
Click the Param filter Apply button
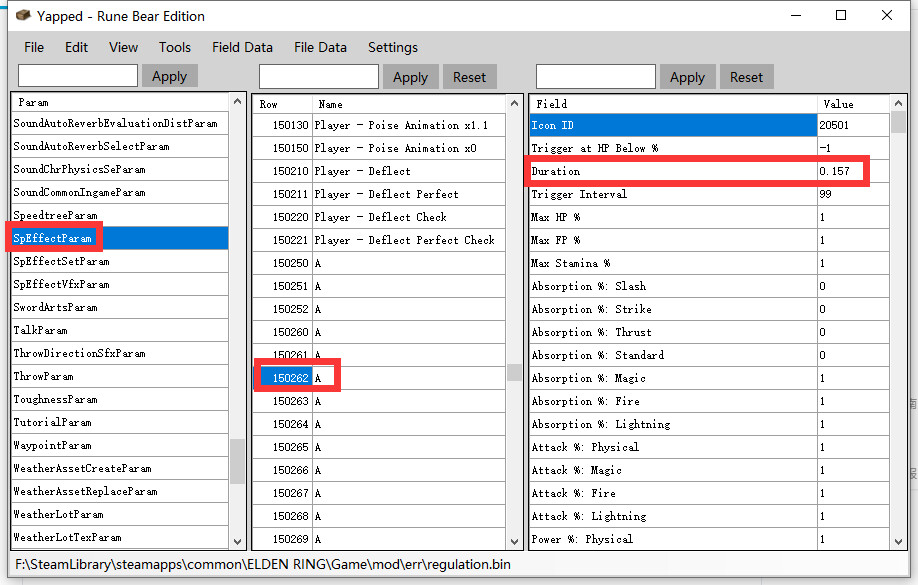(x=169, y=76)
